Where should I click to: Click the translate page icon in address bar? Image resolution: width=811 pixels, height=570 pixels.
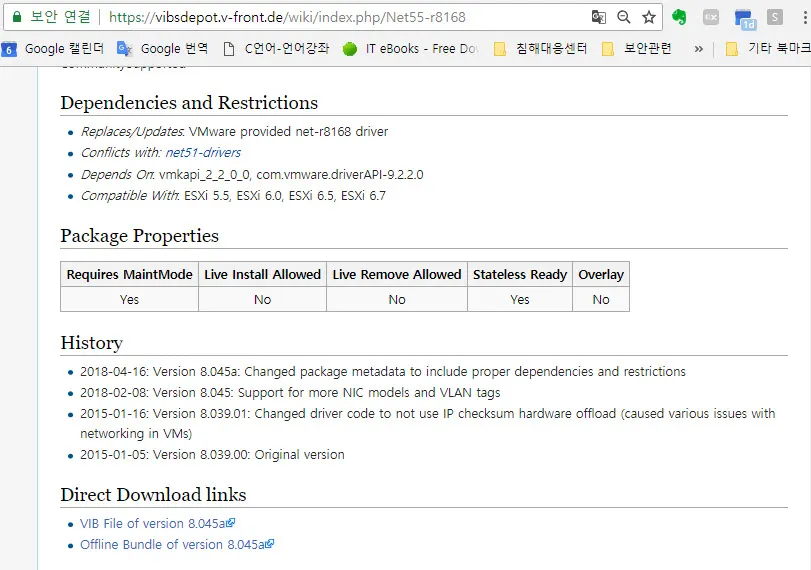[599, 17]
